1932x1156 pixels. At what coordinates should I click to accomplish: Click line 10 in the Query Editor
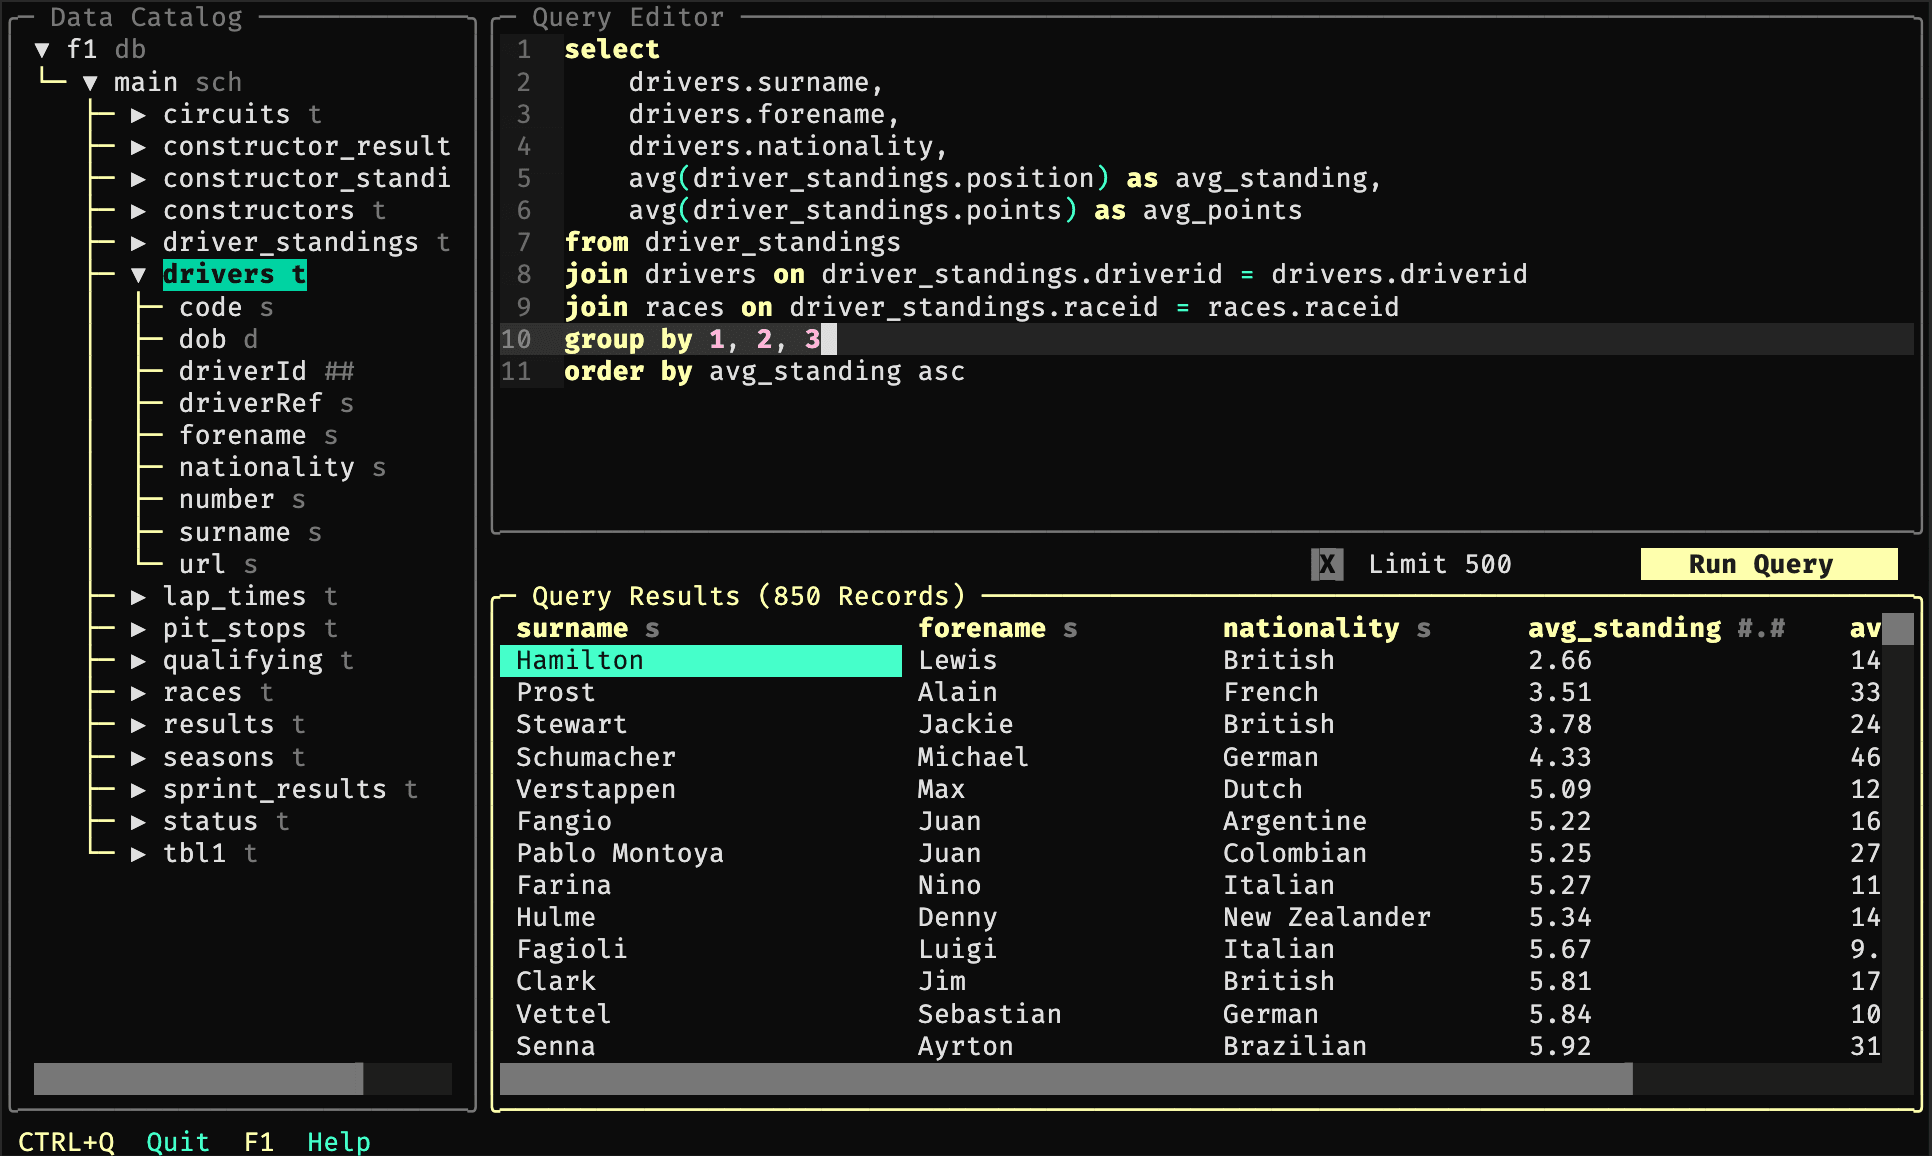[x=700, y=339]
